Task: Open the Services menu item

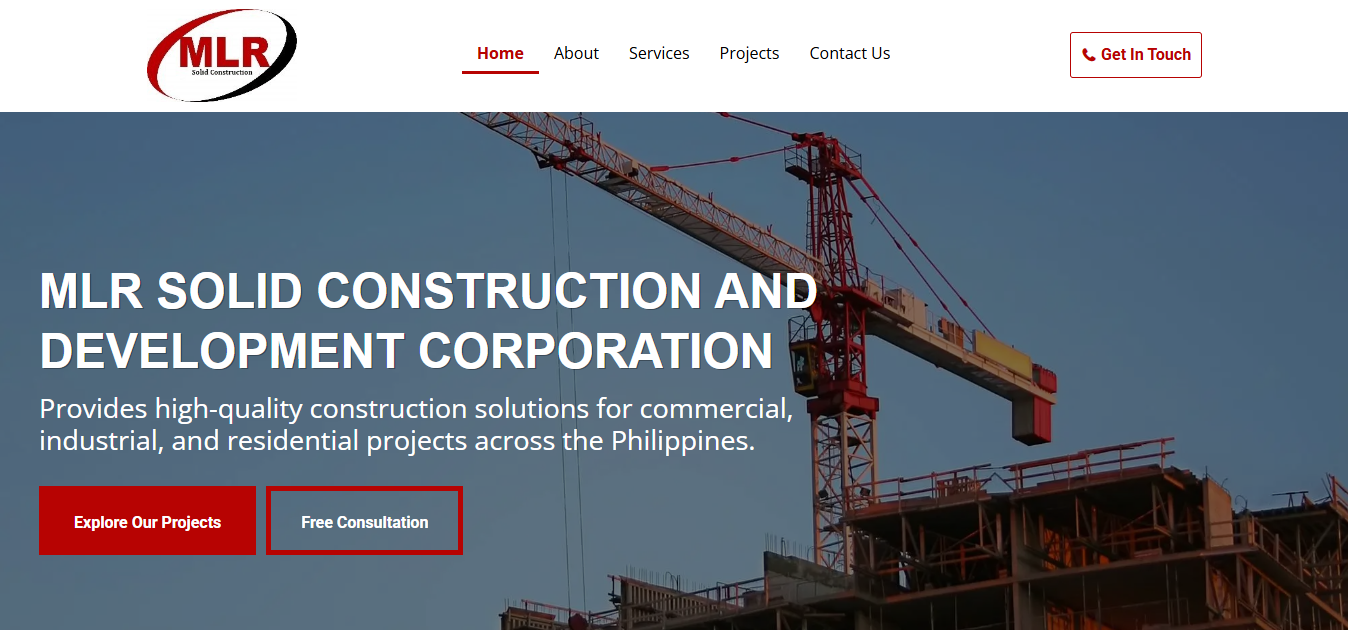Action: click(659, 53)
